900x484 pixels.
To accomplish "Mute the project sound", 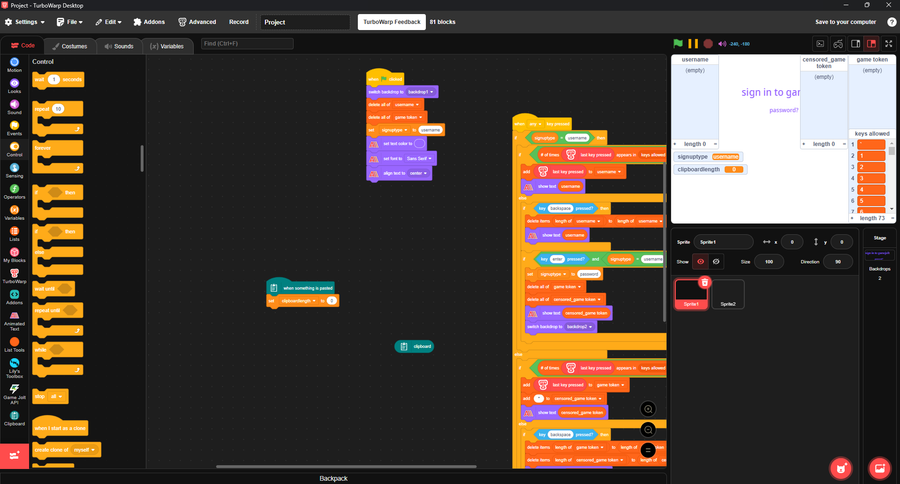I will [x=722, y=44].
